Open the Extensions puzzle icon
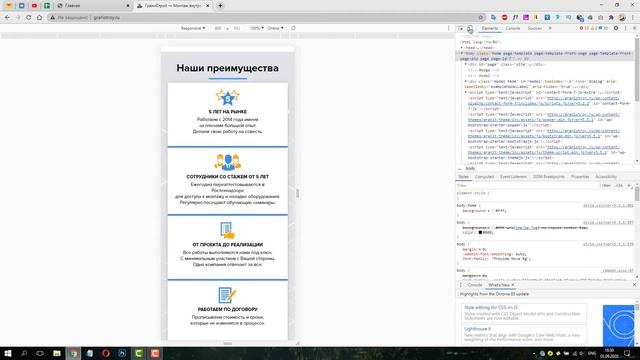 [x=611, y=18]
